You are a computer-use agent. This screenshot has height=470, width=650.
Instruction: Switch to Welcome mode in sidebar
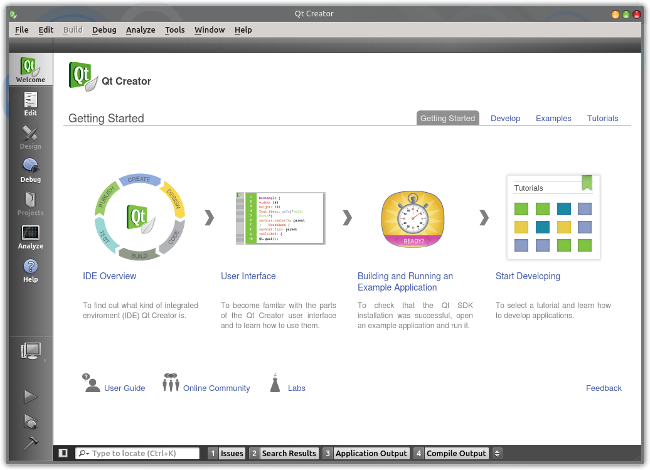(x=31, y=70)
